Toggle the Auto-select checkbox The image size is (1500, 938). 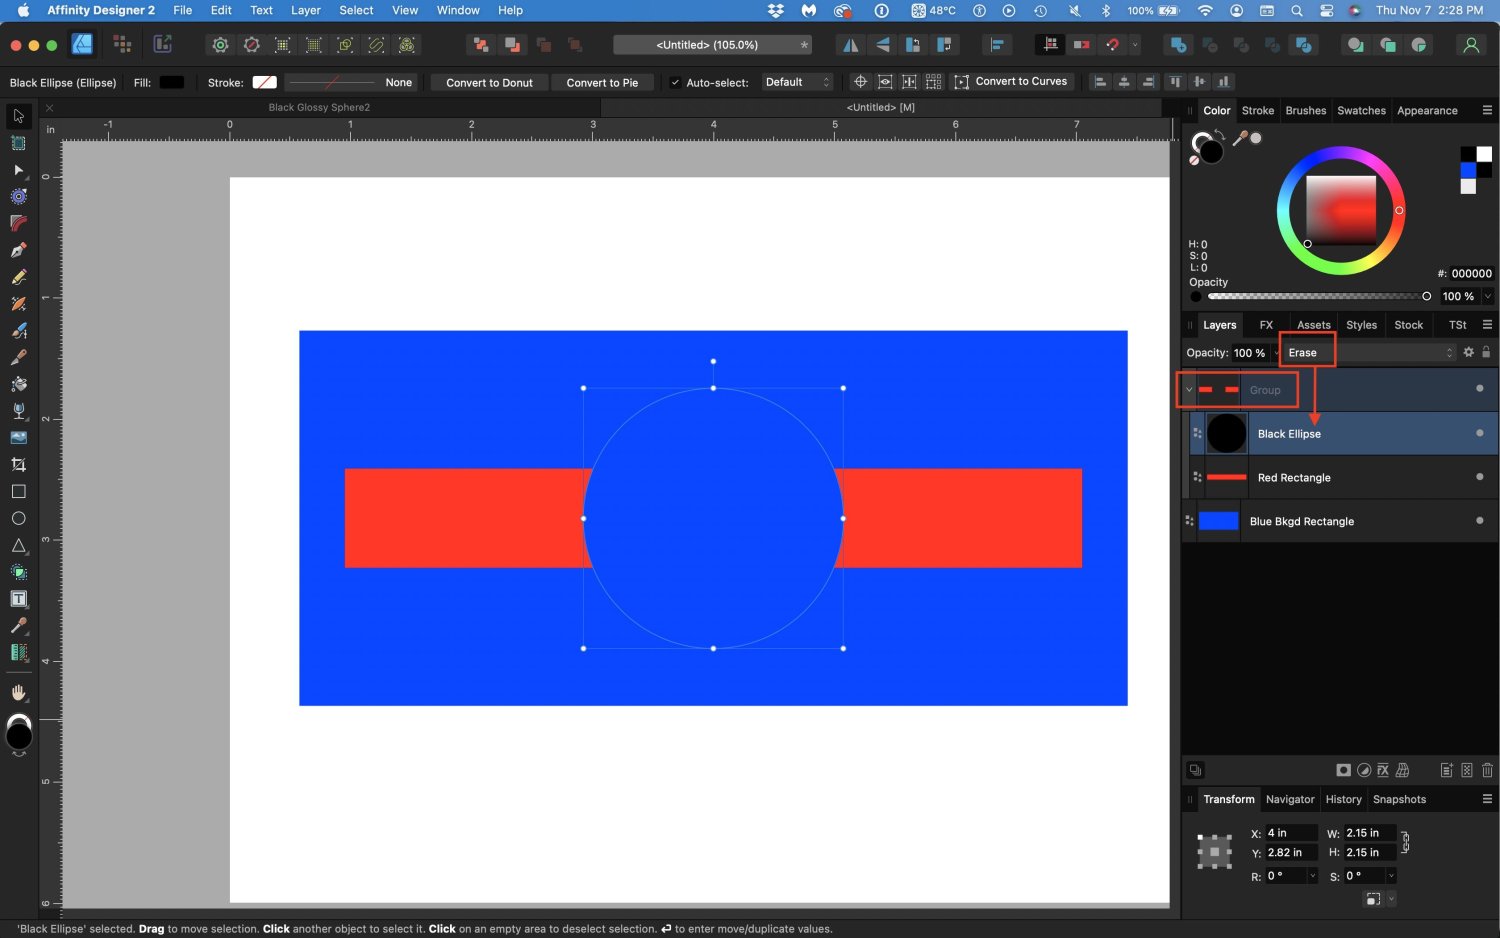tap(675, 83)
